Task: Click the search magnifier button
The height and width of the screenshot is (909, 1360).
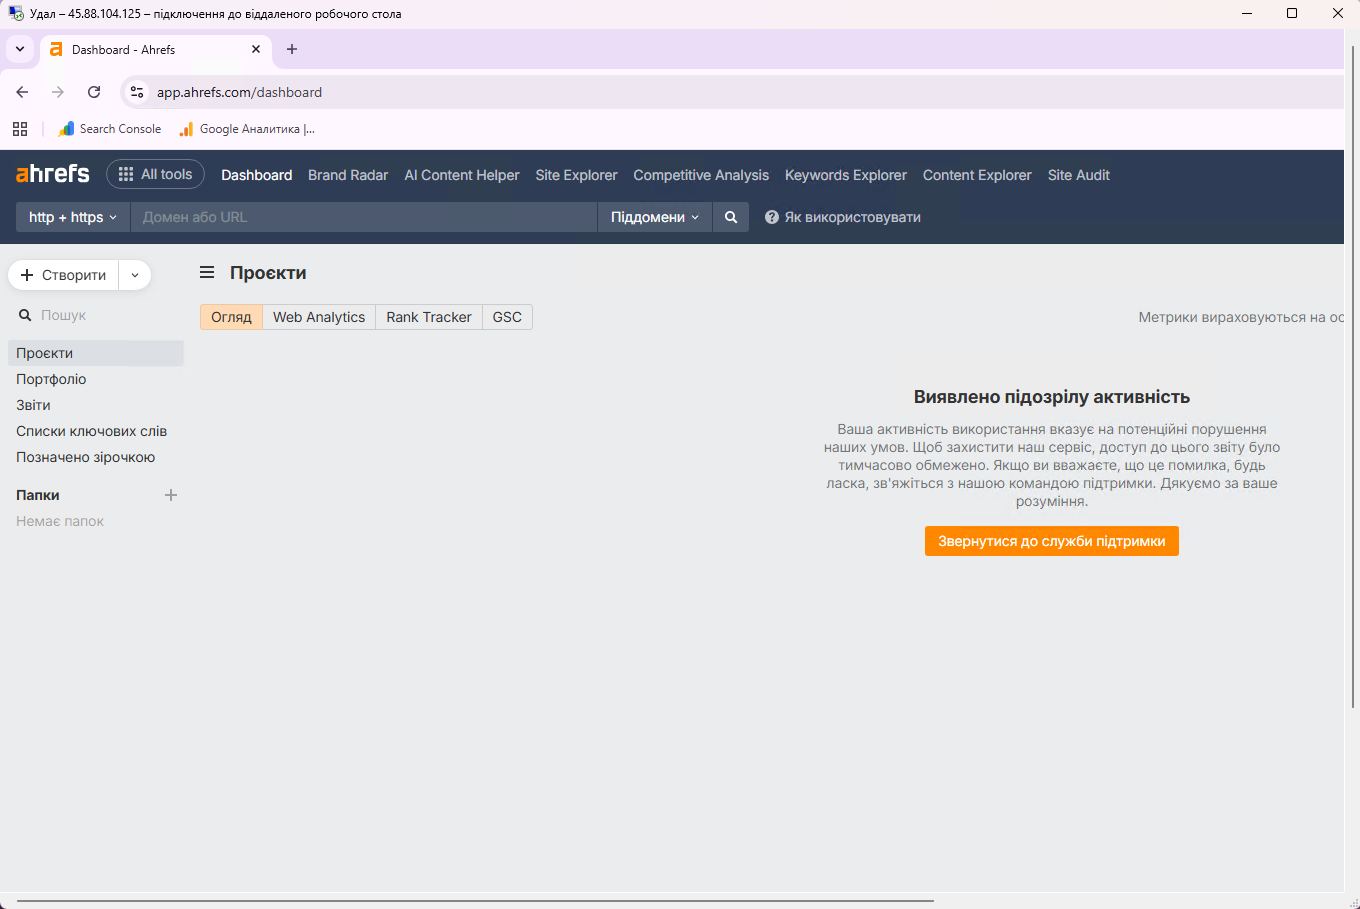Action: 731,217
